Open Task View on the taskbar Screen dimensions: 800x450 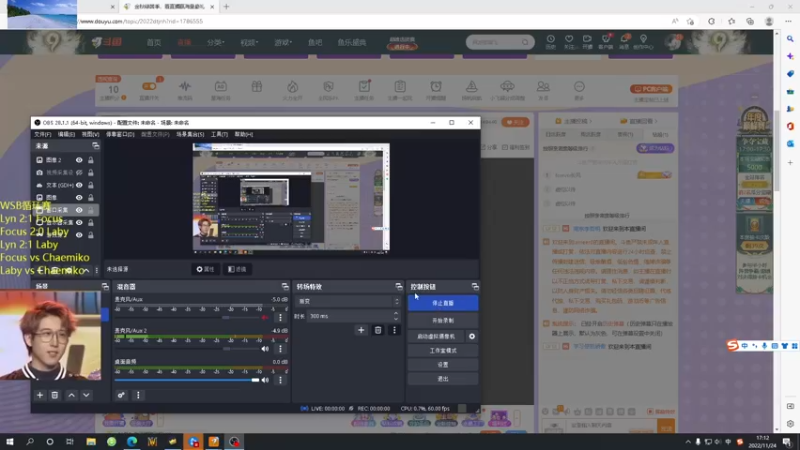[x=70, y=442]
